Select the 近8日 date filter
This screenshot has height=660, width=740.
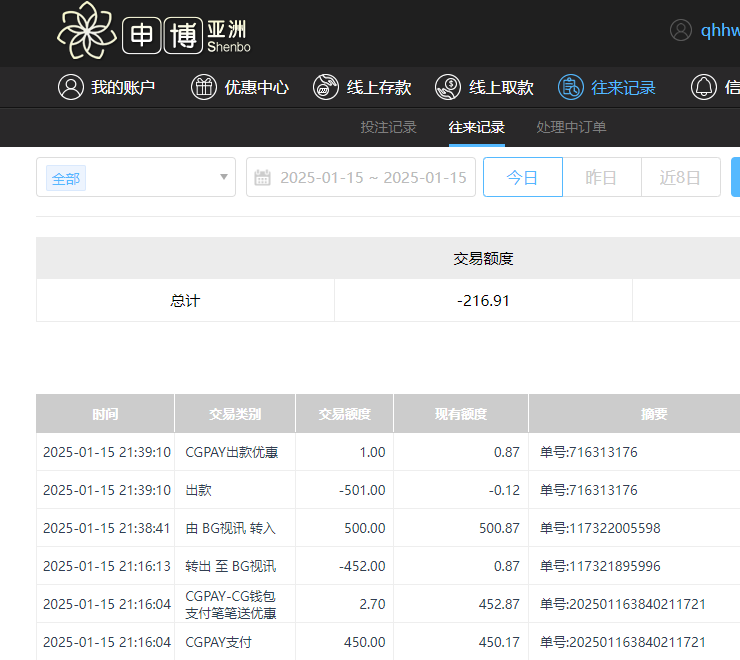[680, 178]
